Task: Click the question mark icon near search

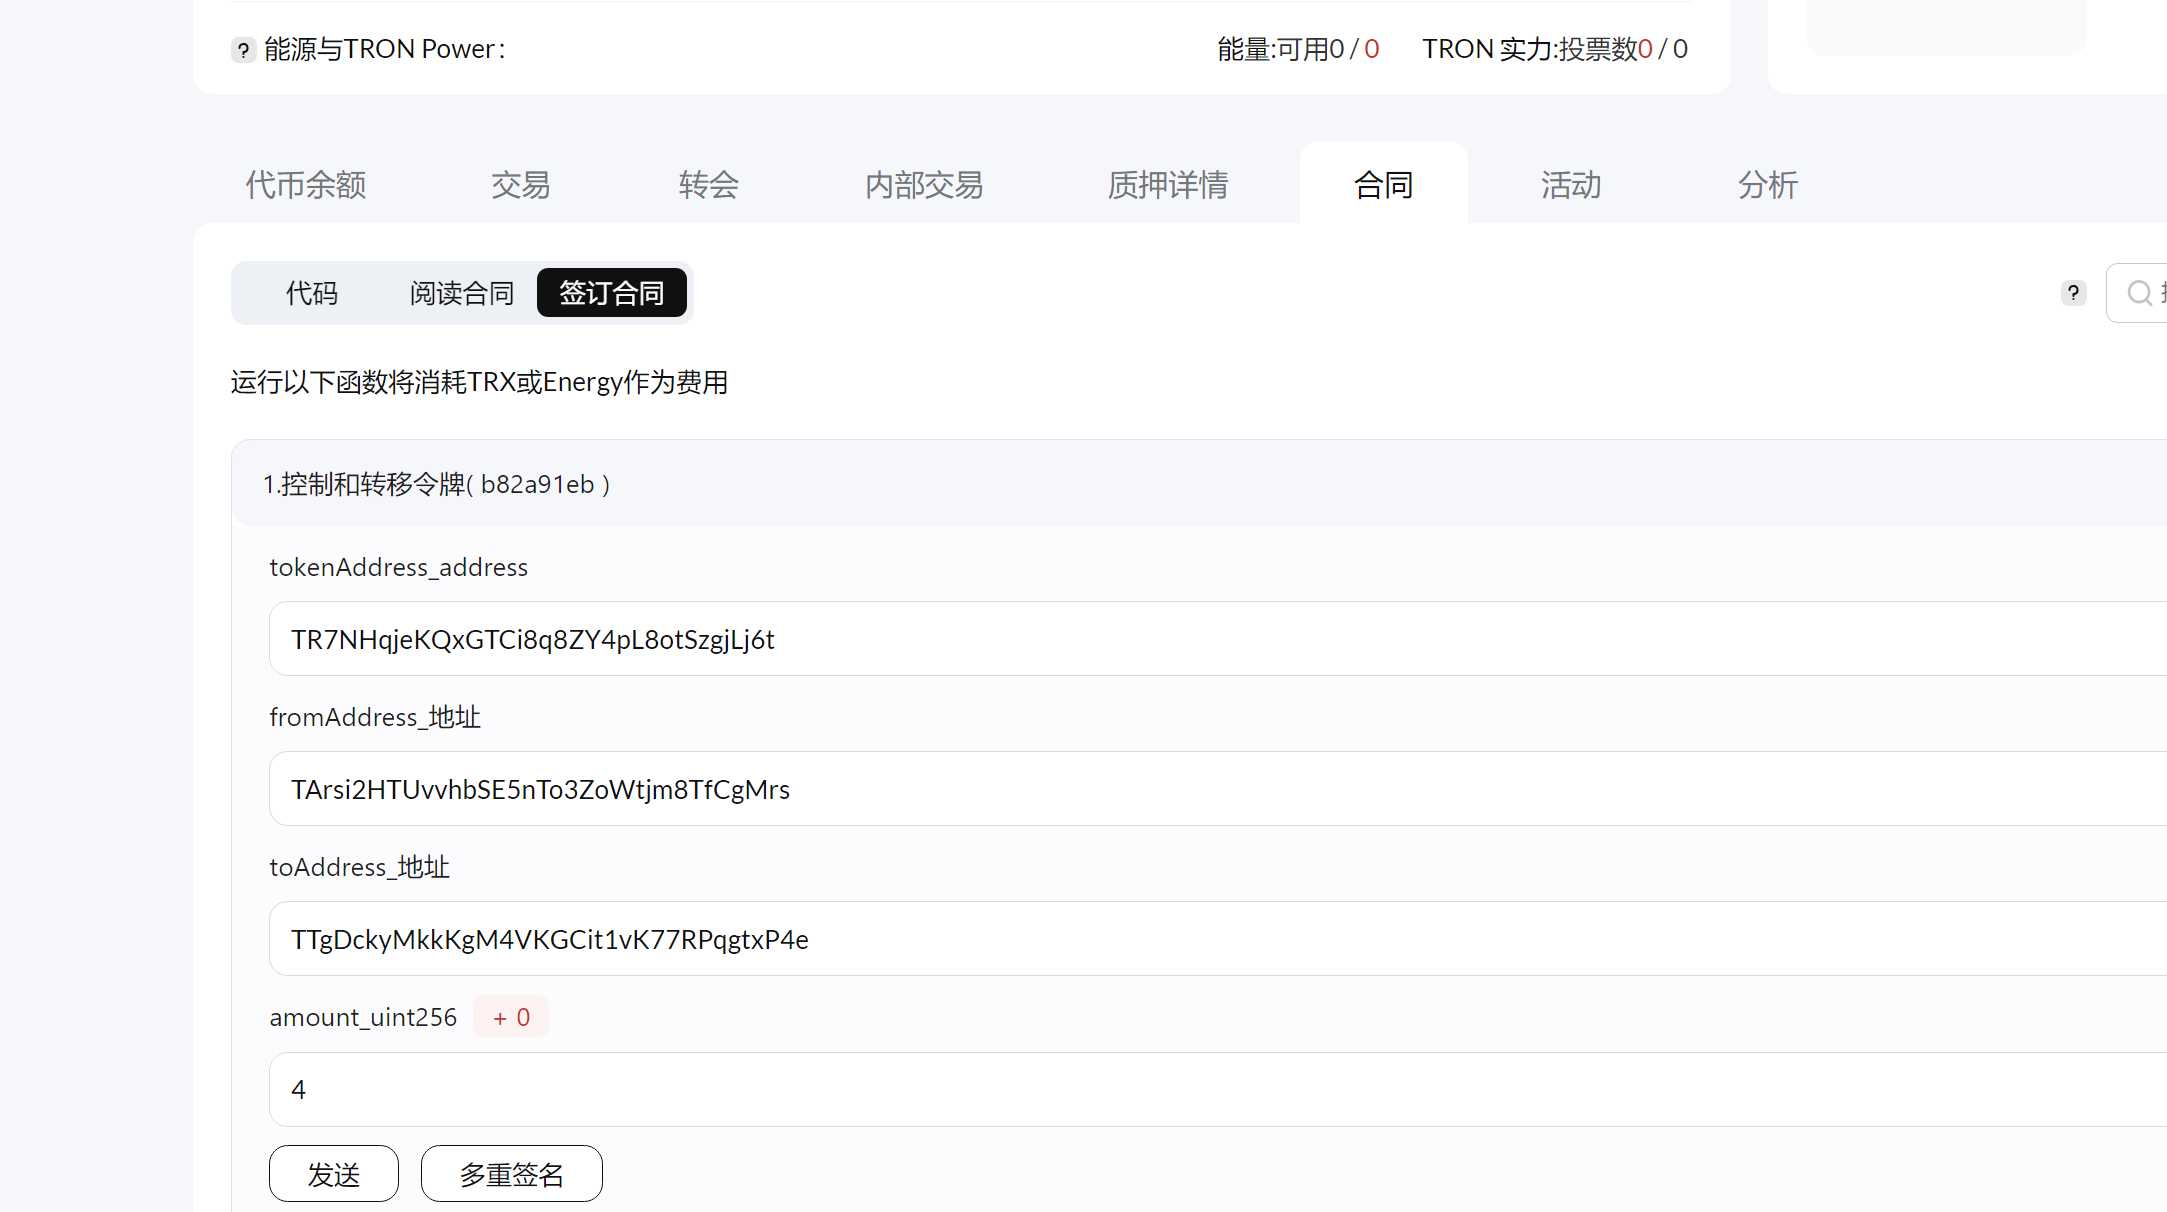Action: coord(2073,293)
